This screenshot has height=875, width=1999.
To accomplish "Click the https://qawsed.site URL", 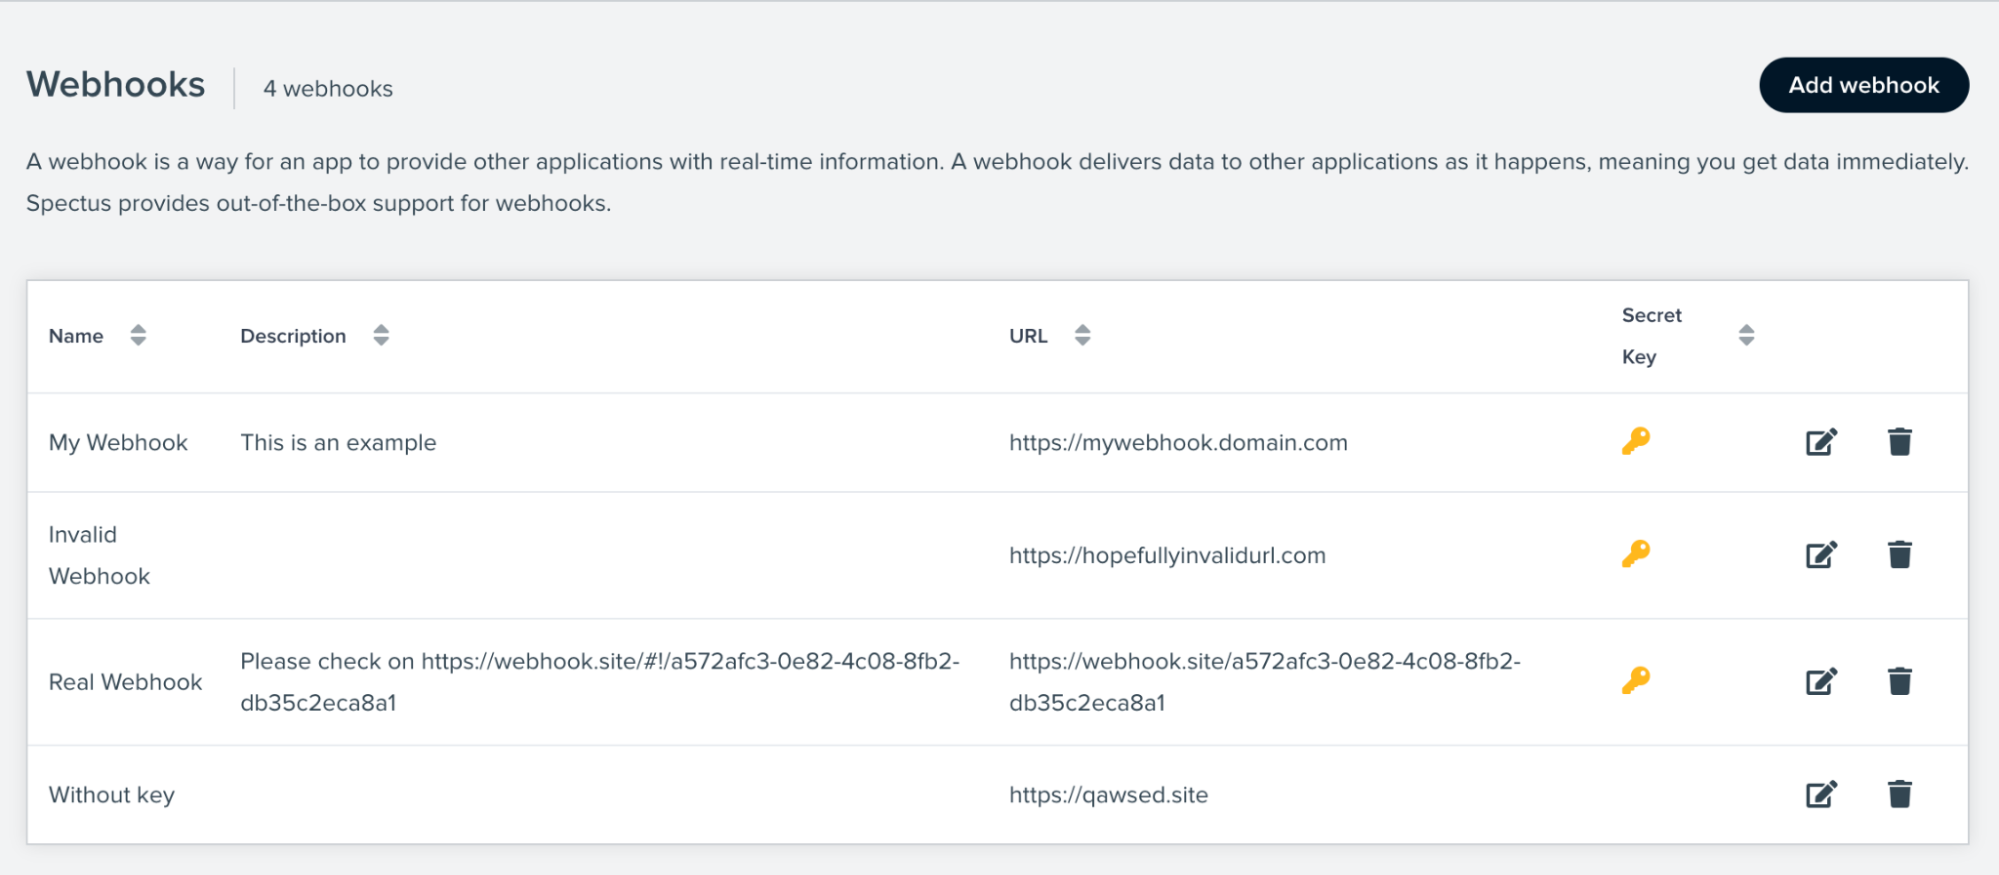I will click(1108, 795).
